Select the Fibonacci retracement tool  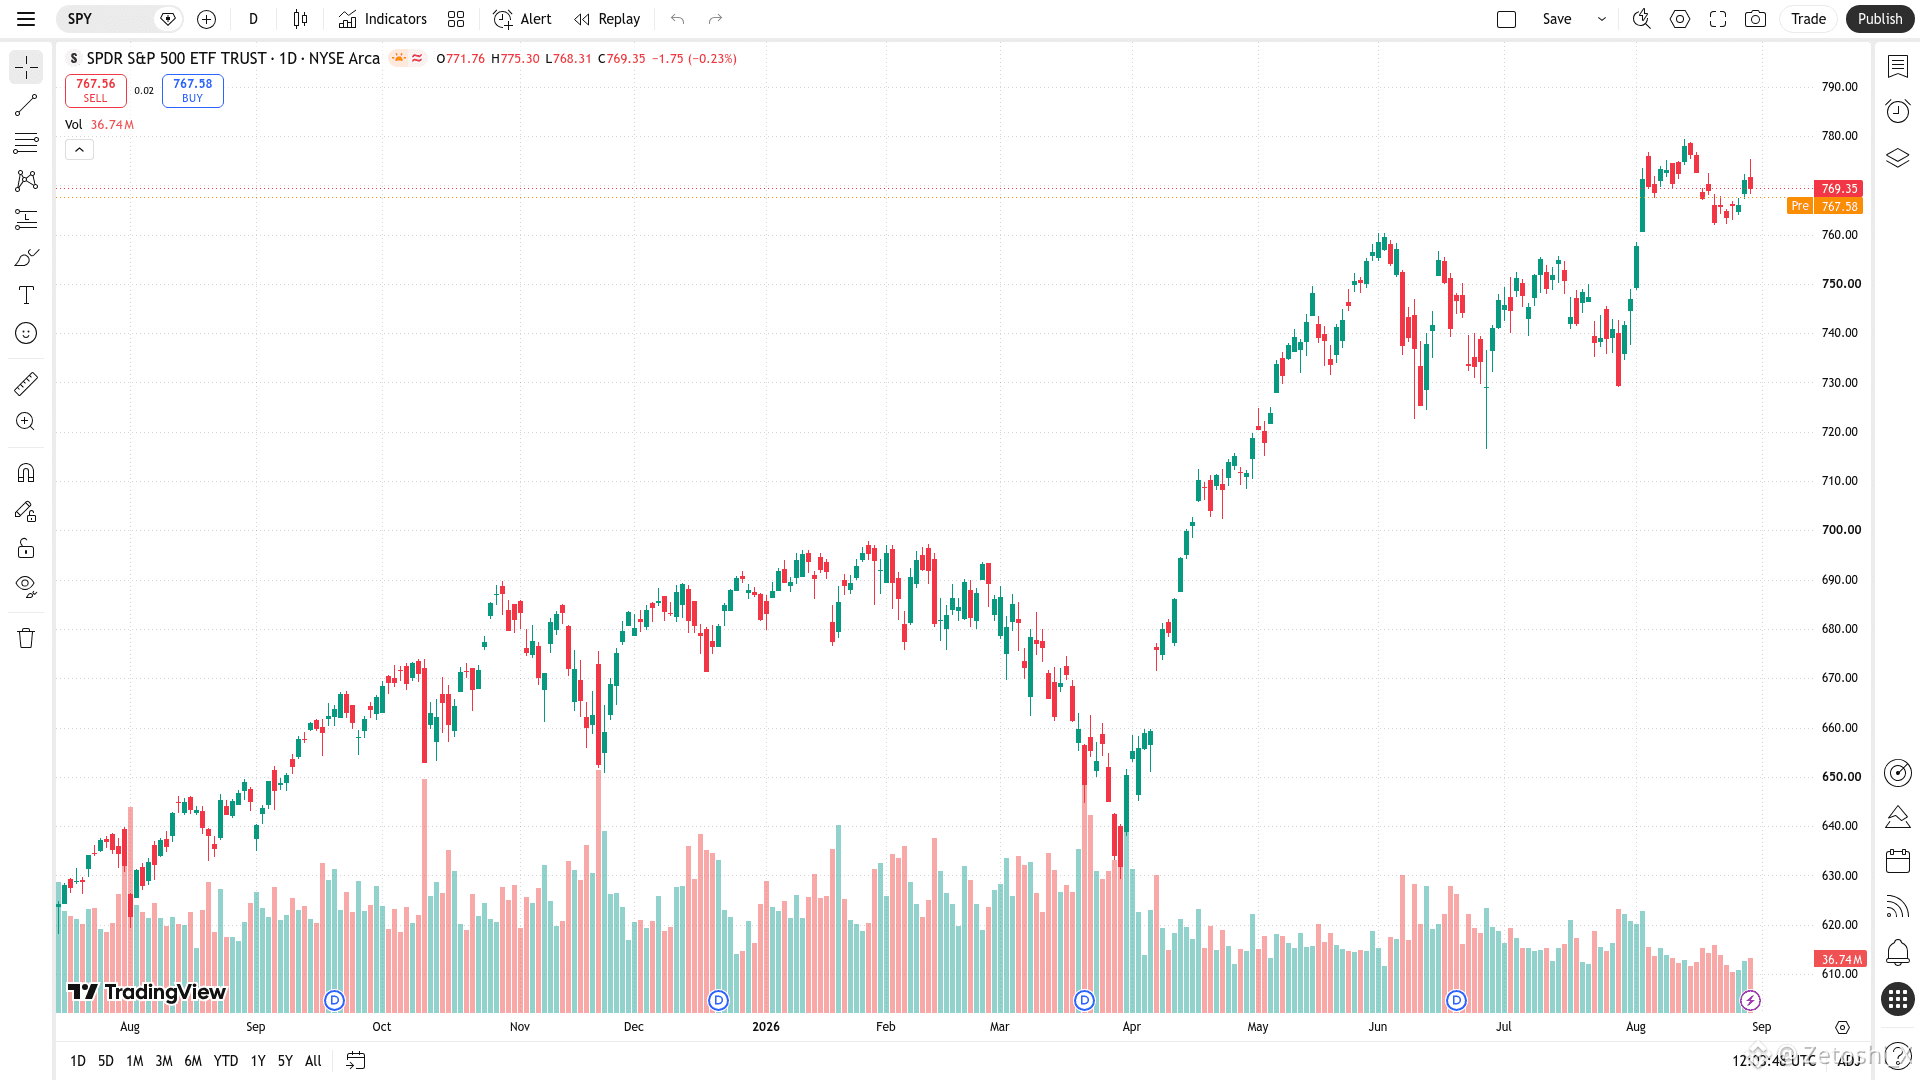tap(26, 143)
